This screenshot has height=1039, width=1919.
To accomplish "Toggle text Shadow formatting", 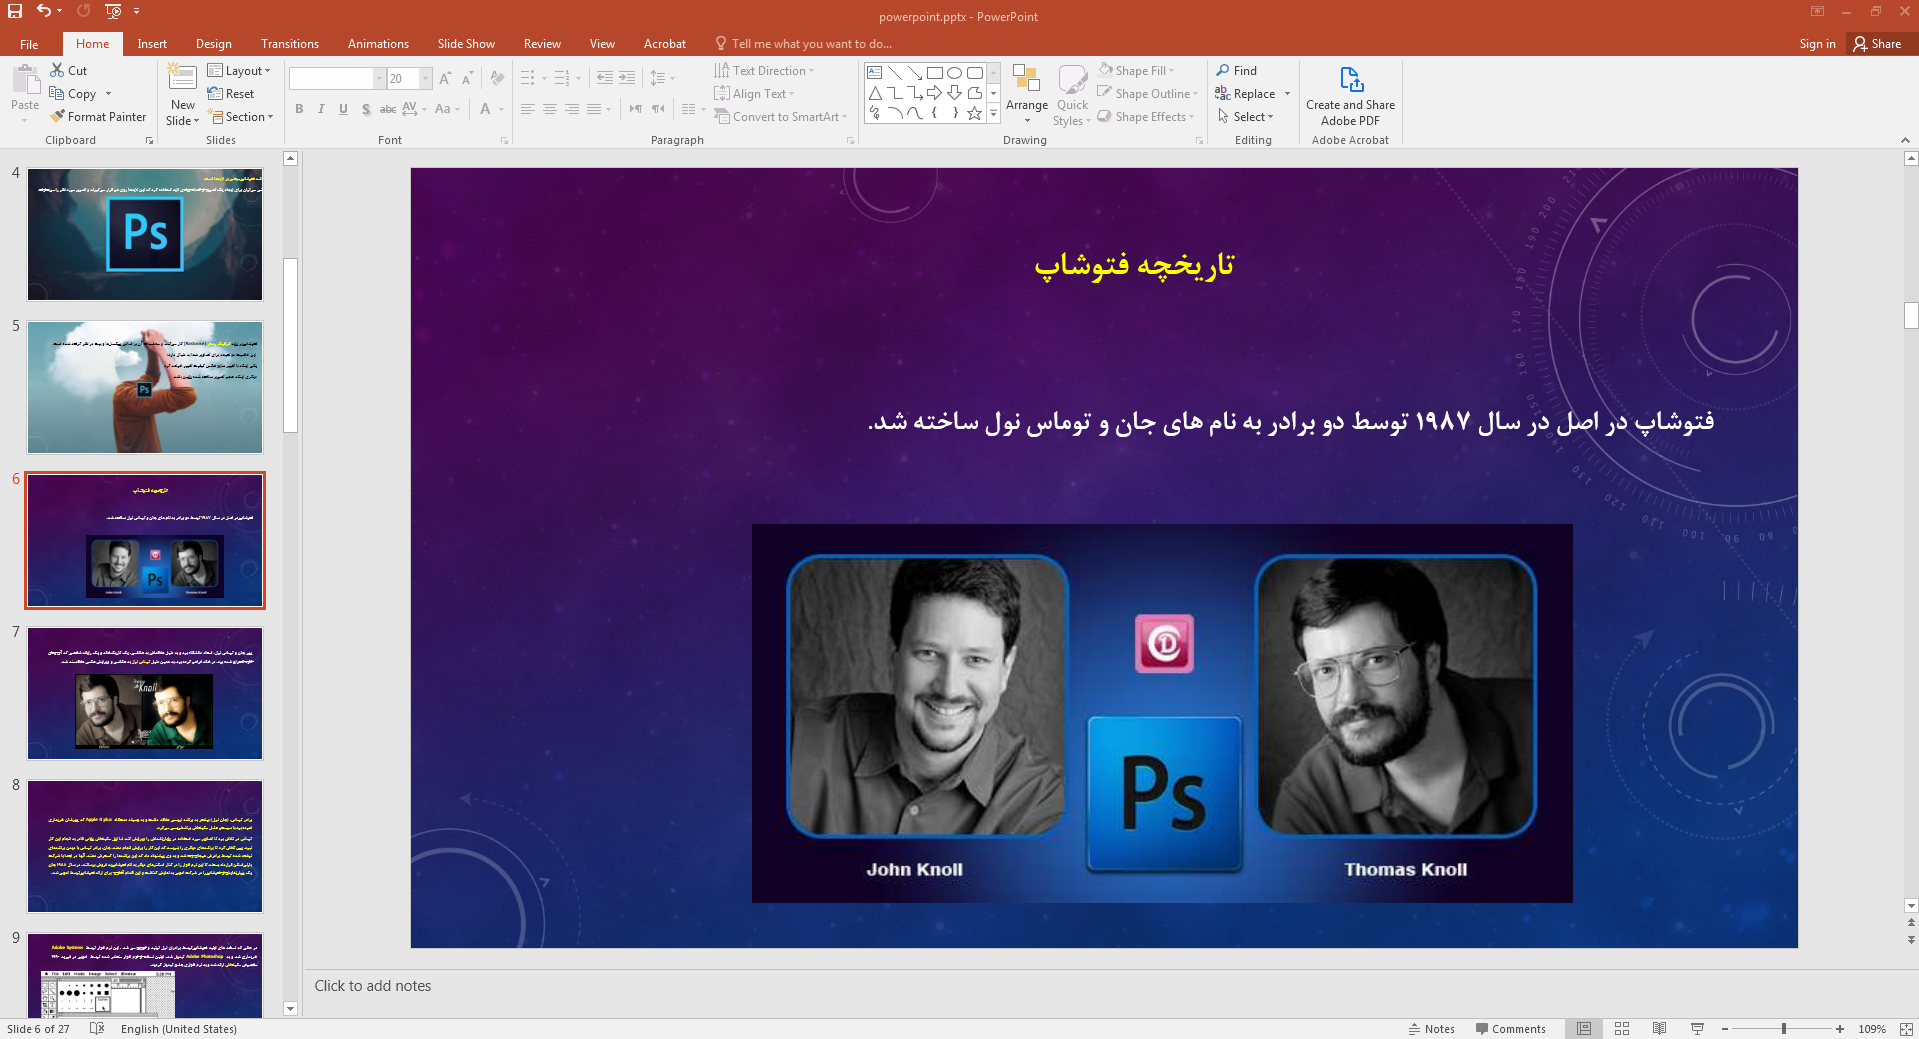I will tap(366, 109).
